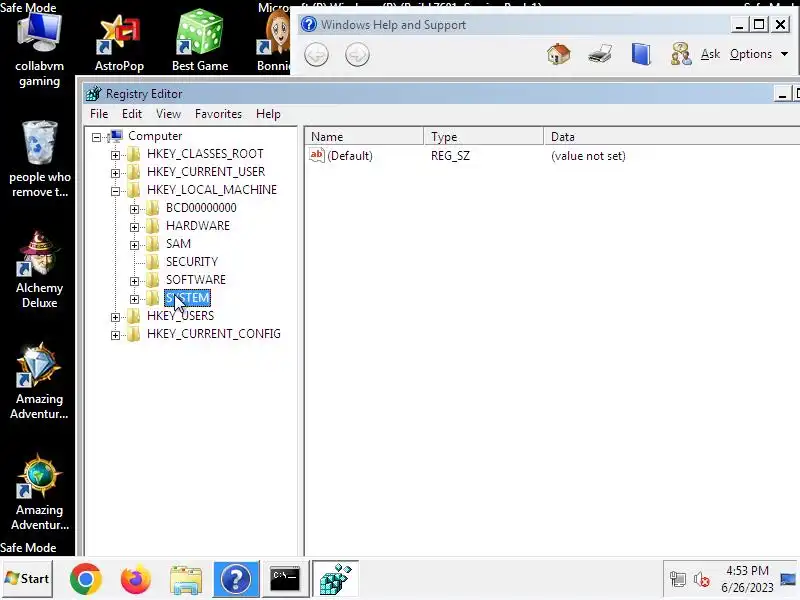Screen dimensions: 800x600
Task: Select the HKEY_LOCAL_MACHINE key
Action: [x=212, y=190]
